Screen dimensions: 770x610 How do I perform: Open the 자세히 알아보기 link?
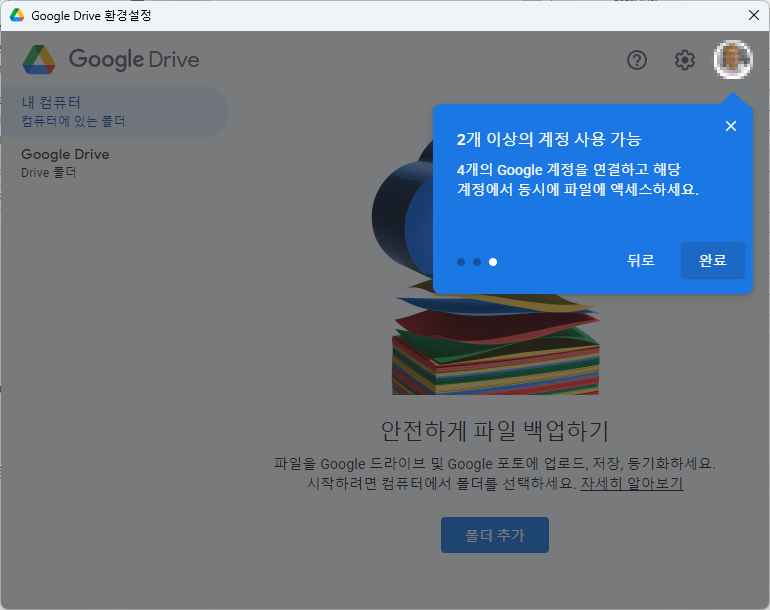pos(631,483)
